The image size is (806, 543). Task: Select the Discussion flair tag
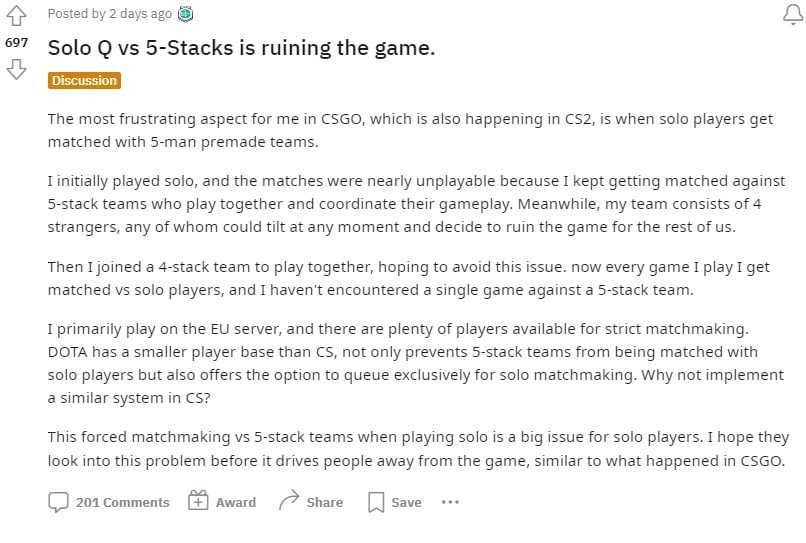coord(84,81)
